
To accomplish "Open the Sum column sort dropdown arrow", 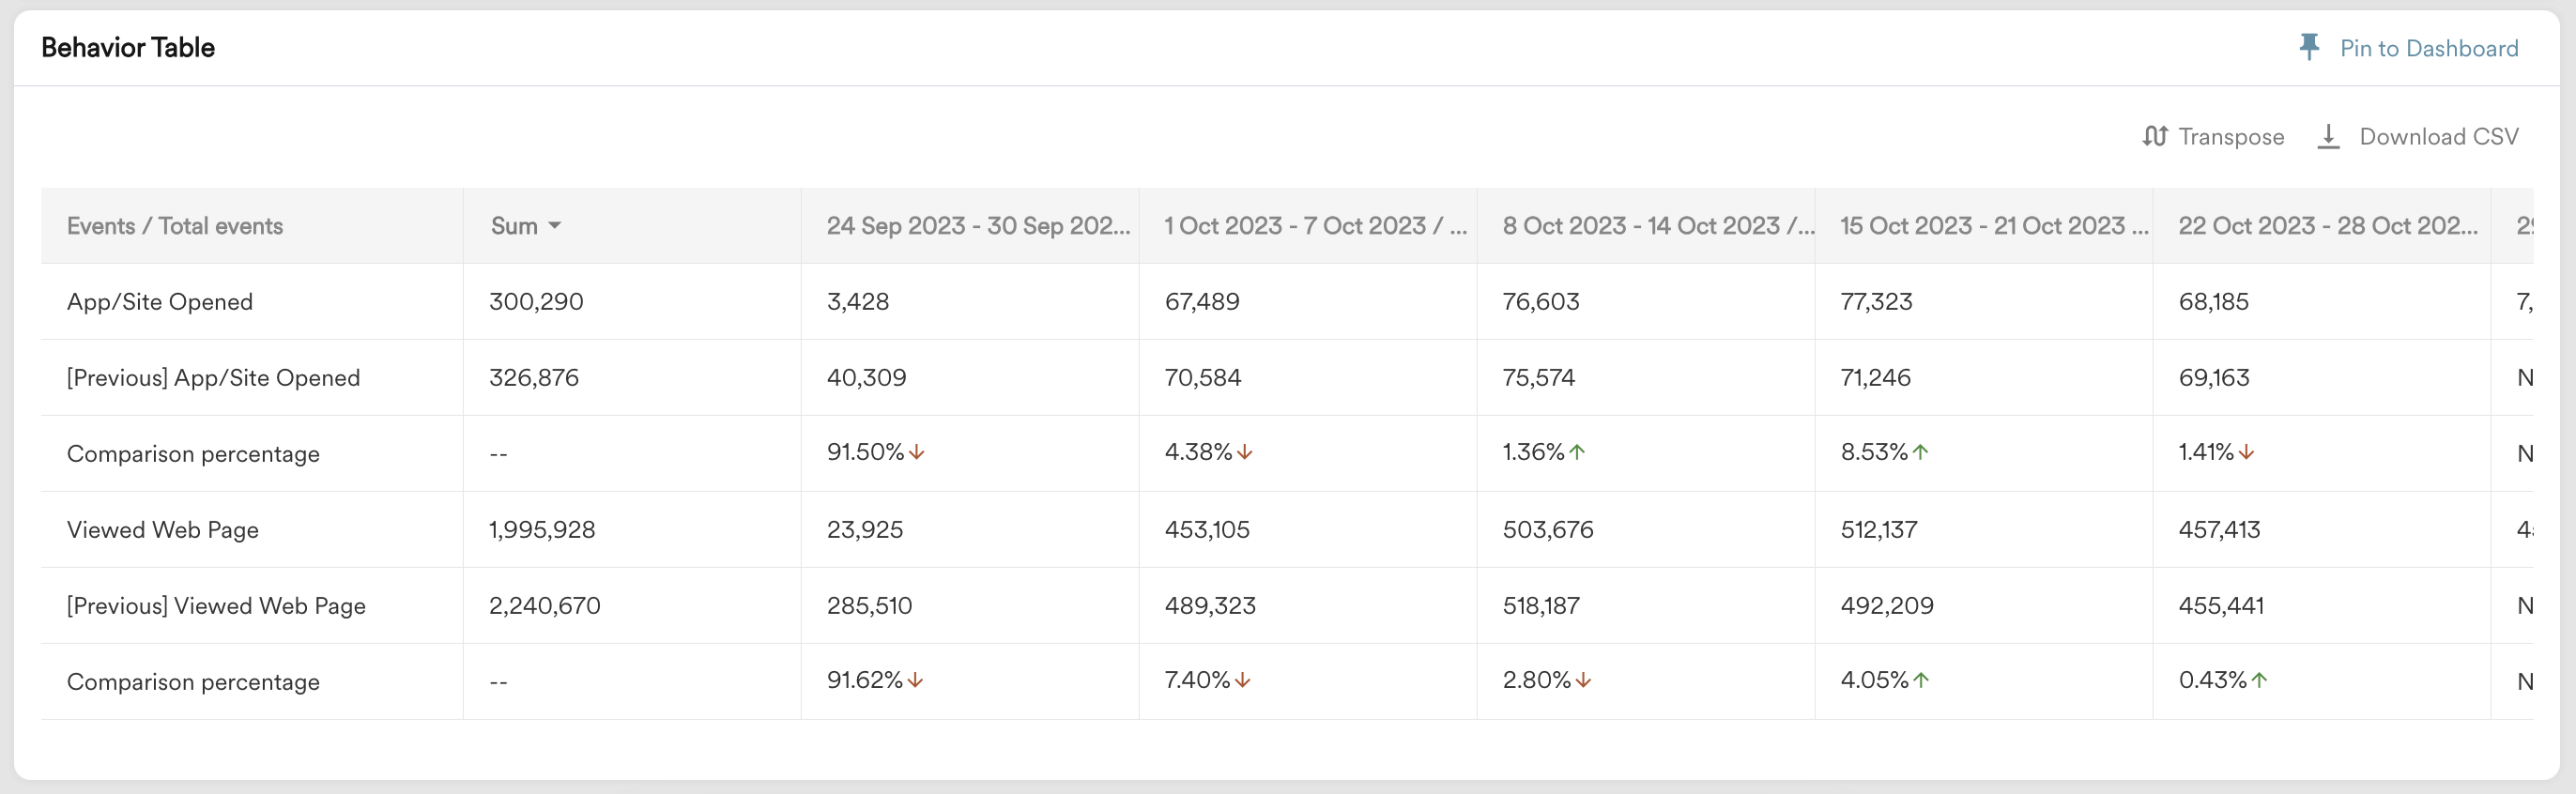I will (555, 226).
